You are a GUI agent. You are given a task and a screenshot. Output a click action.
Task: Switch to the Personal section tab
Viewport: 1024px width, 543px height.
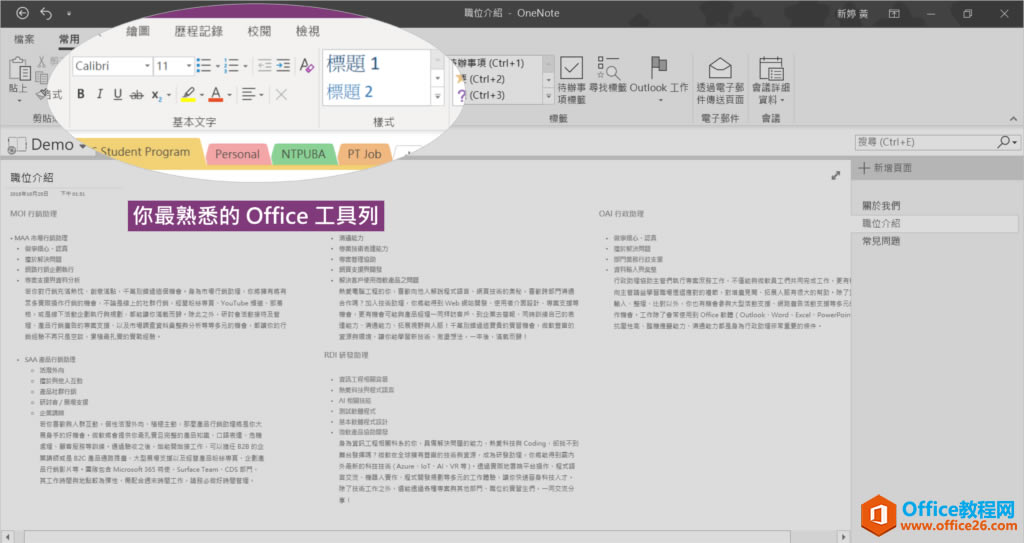237,154
